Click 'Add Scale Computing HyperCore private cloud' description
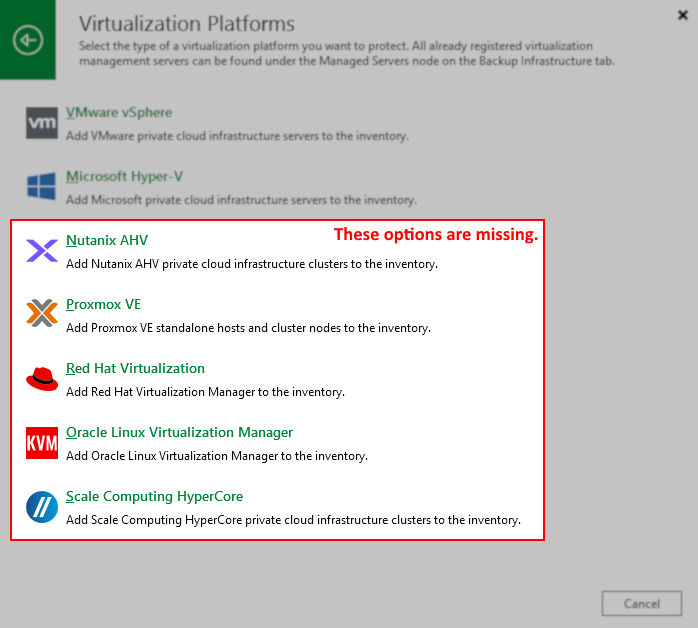 coord(293,520)
